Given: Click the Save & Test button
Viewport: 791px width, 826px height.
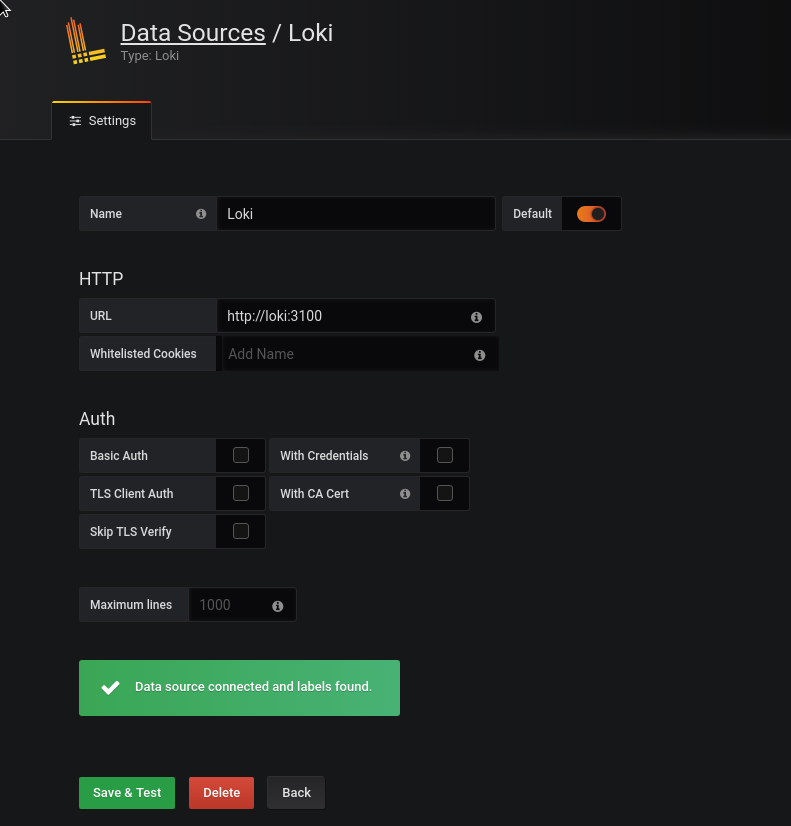Looking at the screenshot, I should (x=127, y=793).
